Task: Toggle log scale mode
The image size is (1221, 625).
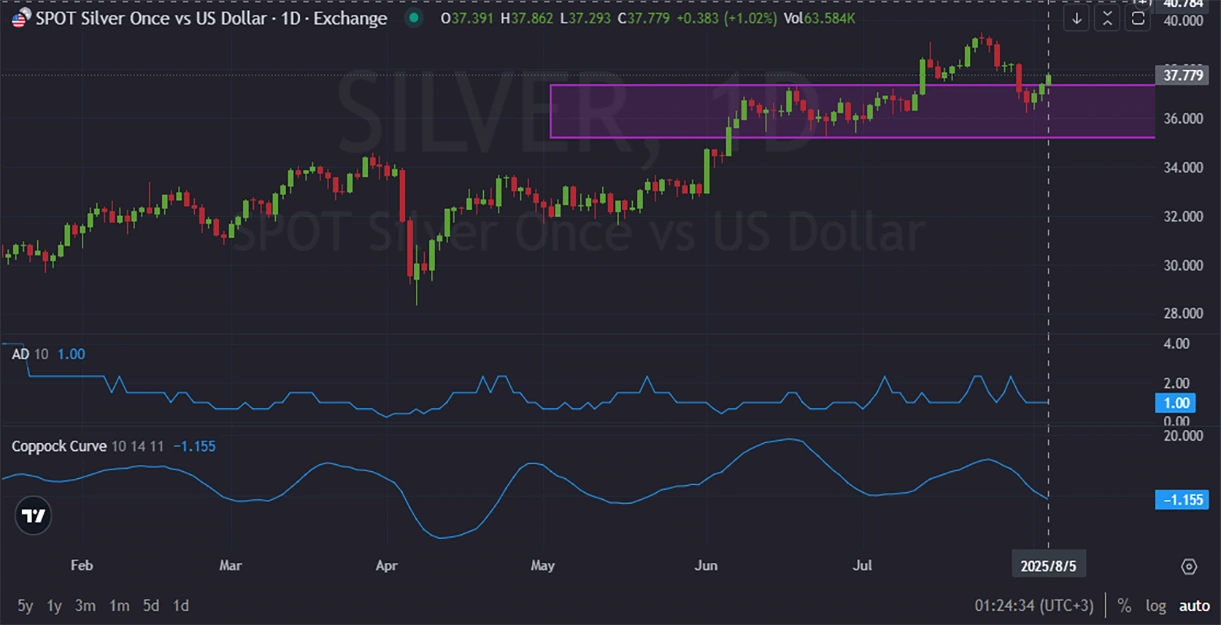Action: [1156, 605]
